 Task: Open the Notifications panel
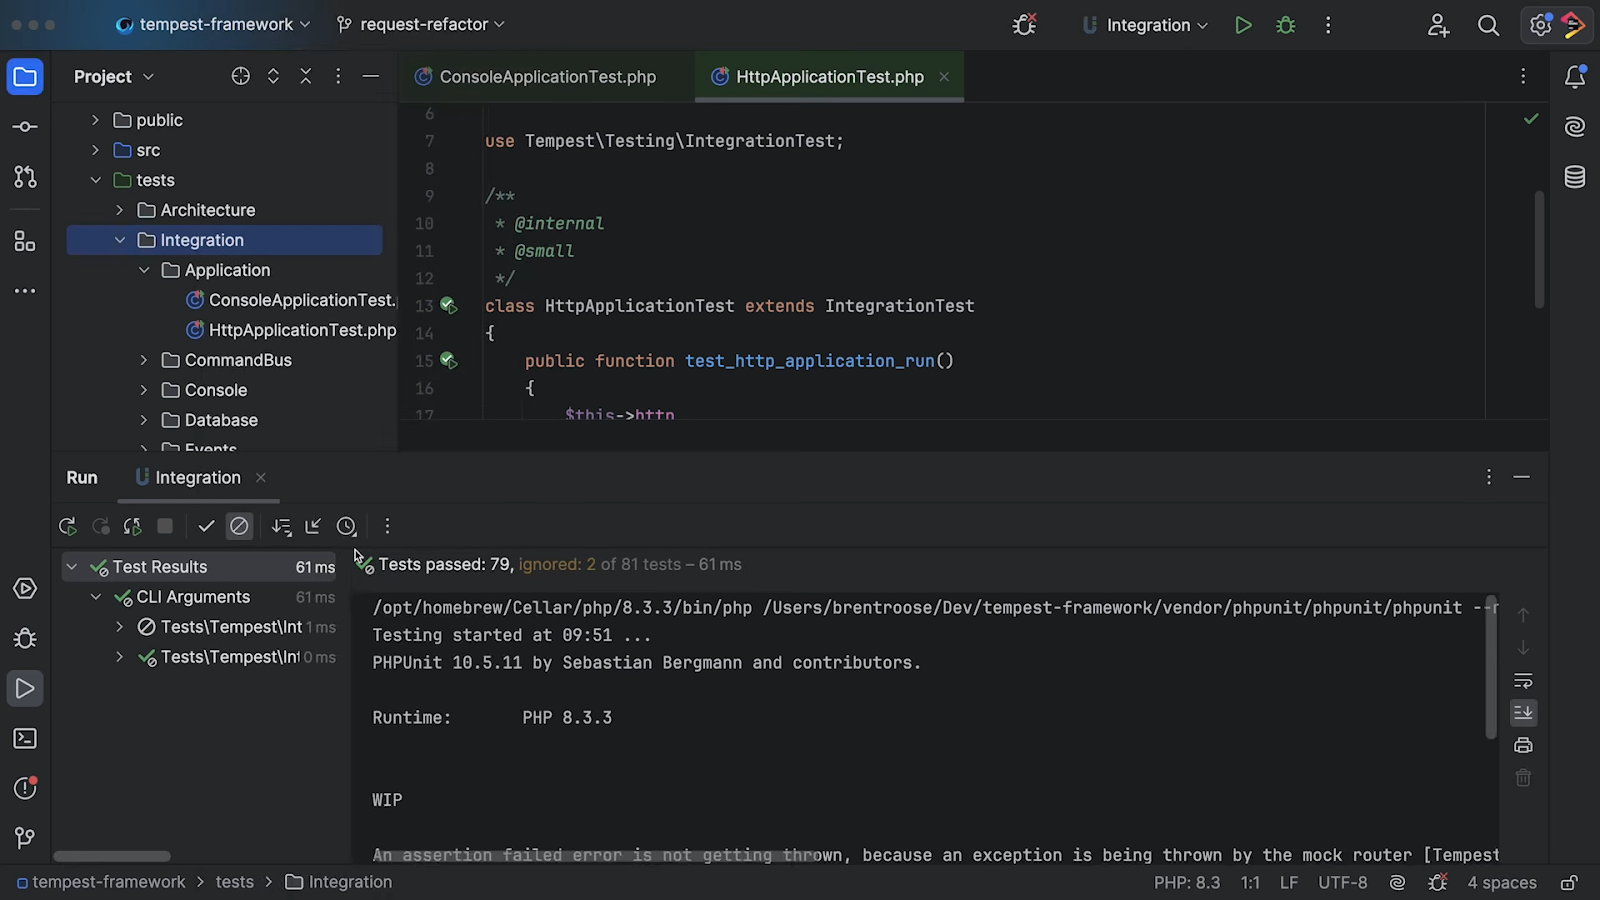[1575, 77]
